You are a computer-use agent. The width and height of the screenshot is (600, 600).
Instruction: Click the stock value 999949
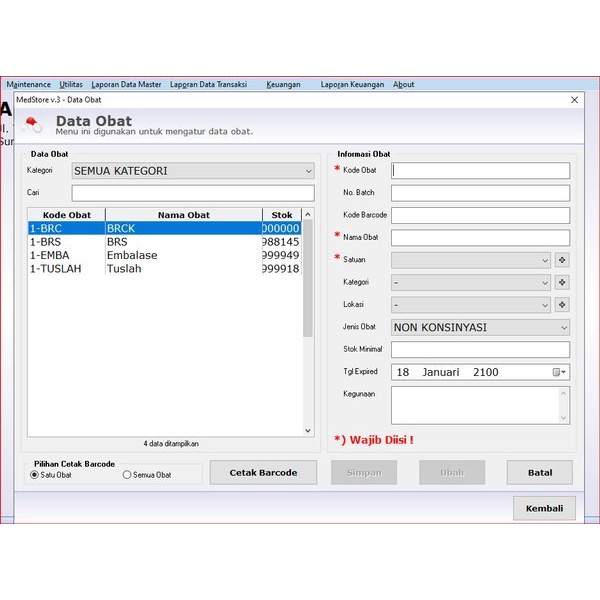point(281,255)
